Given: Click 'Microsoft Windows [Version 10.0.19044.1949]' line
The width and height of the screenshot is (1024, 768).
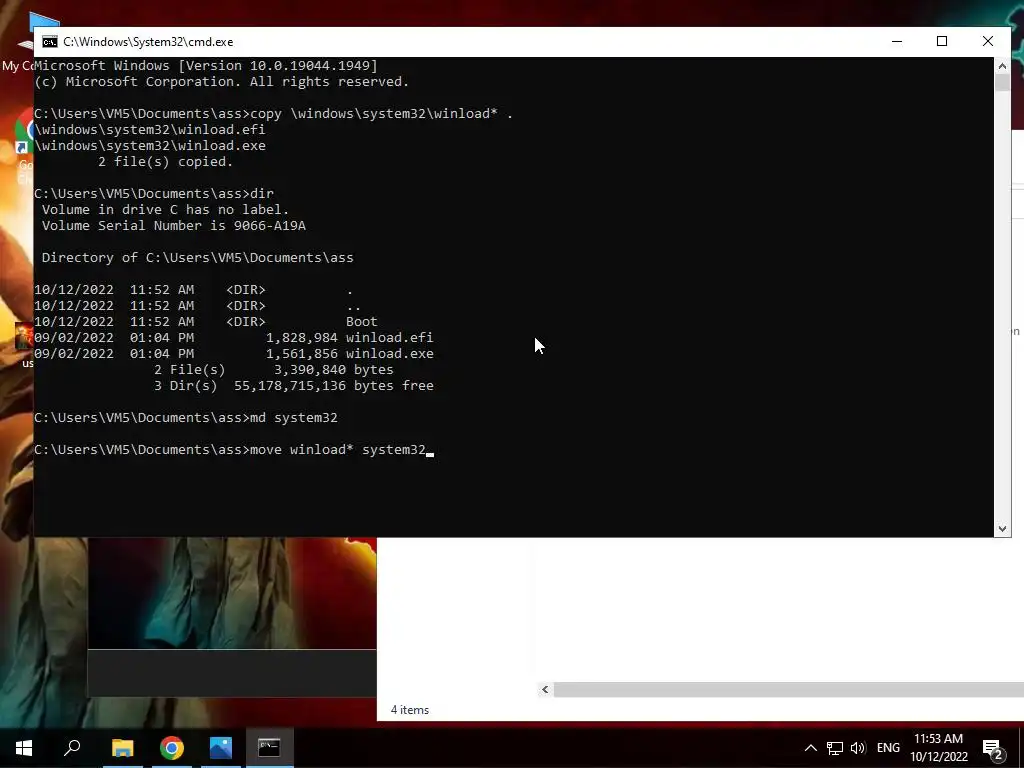Looking at the screenshot, I should 206,65.
